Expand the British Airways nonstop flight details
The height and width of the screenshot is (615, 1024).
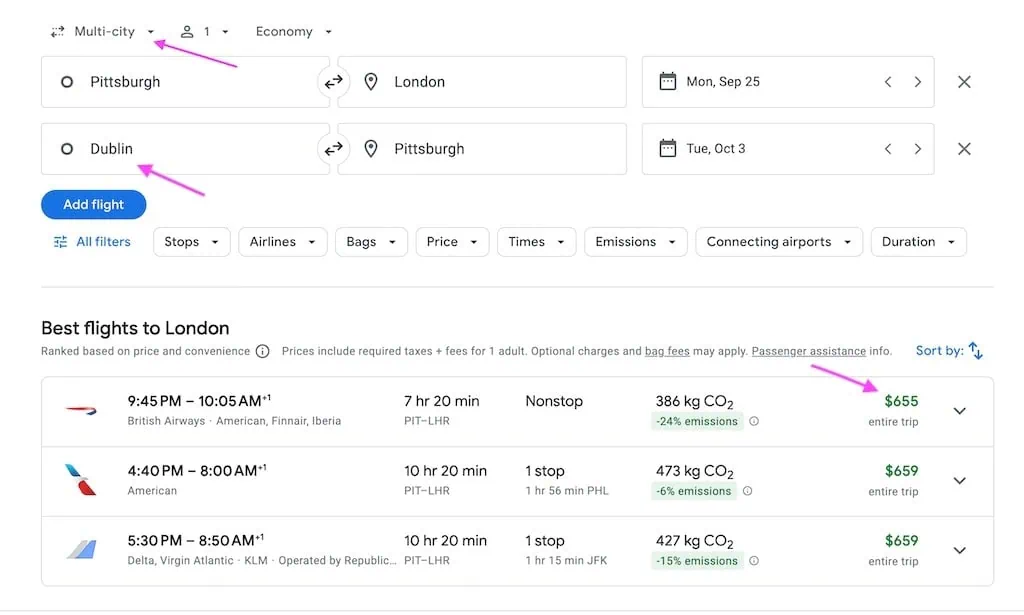coord(959,411)
